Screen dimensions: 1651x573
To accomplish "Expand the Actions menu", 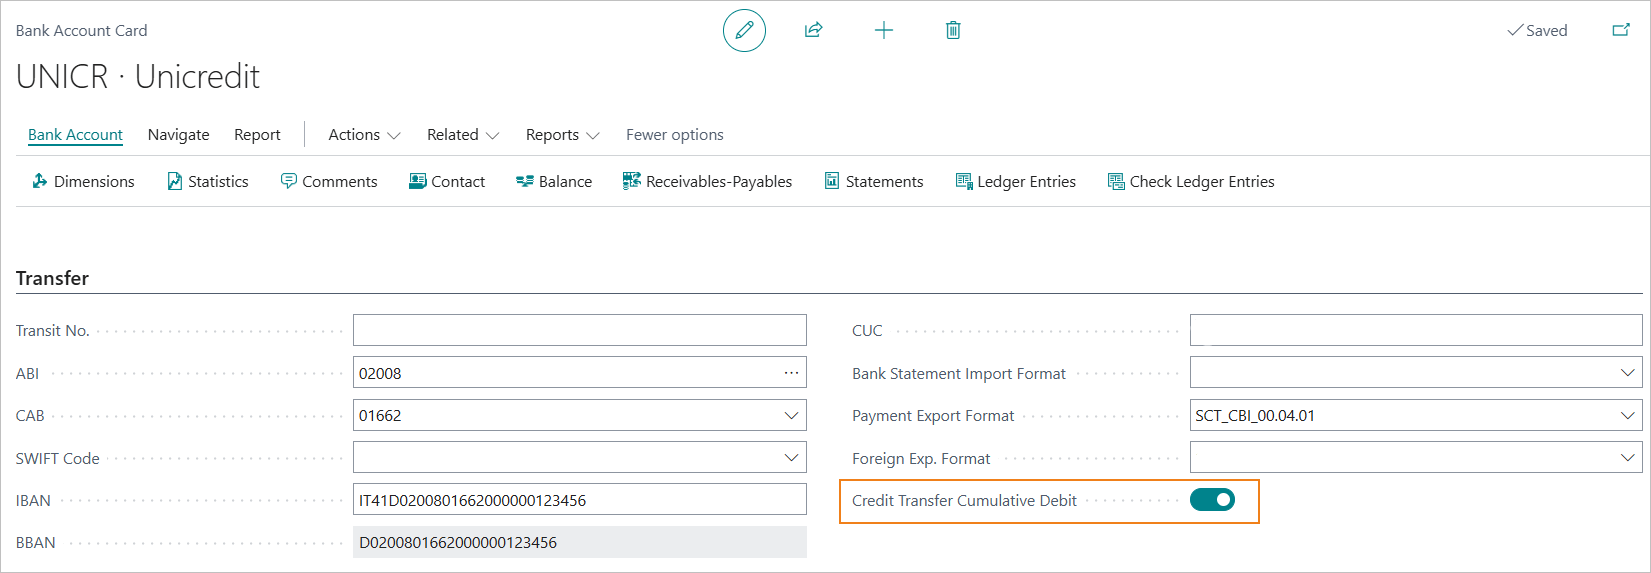I will pyautogui.click(x=364, y=135).
